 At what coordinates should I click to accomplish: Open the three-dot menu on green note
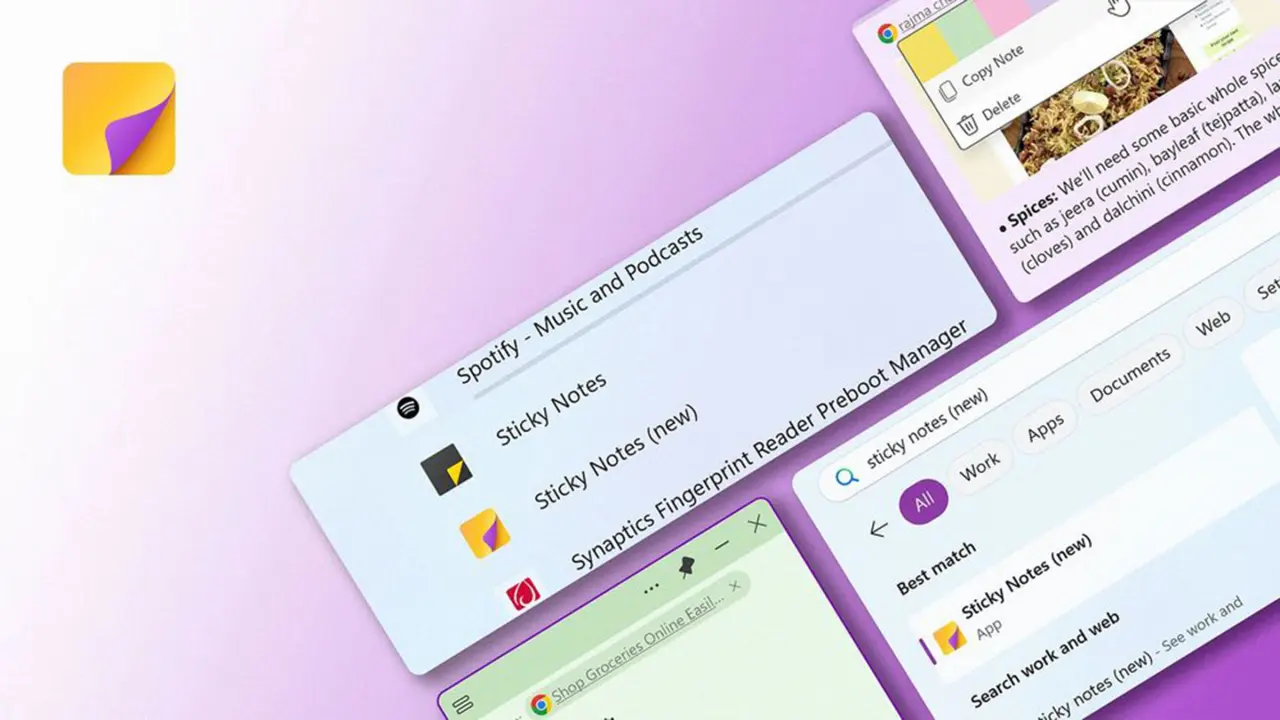tap(652, 588)
